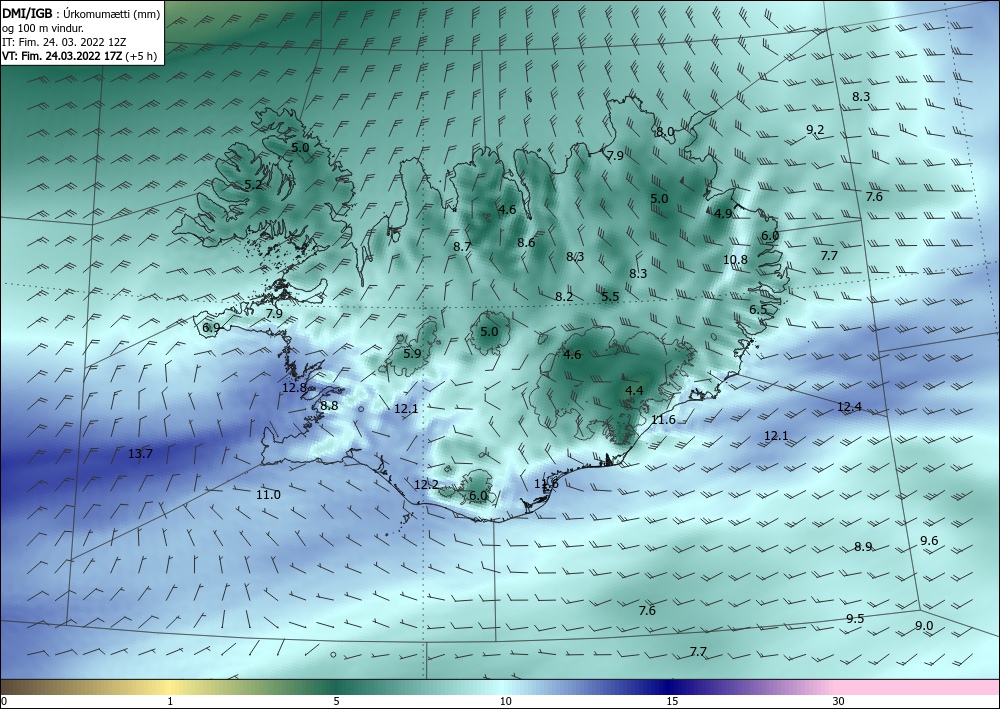Image resolution: width=1000 pixels, height=709 pixels.
Task: Select the 4.9 value in the northeast
Action: pyautogui.click(x=723, y=214)
